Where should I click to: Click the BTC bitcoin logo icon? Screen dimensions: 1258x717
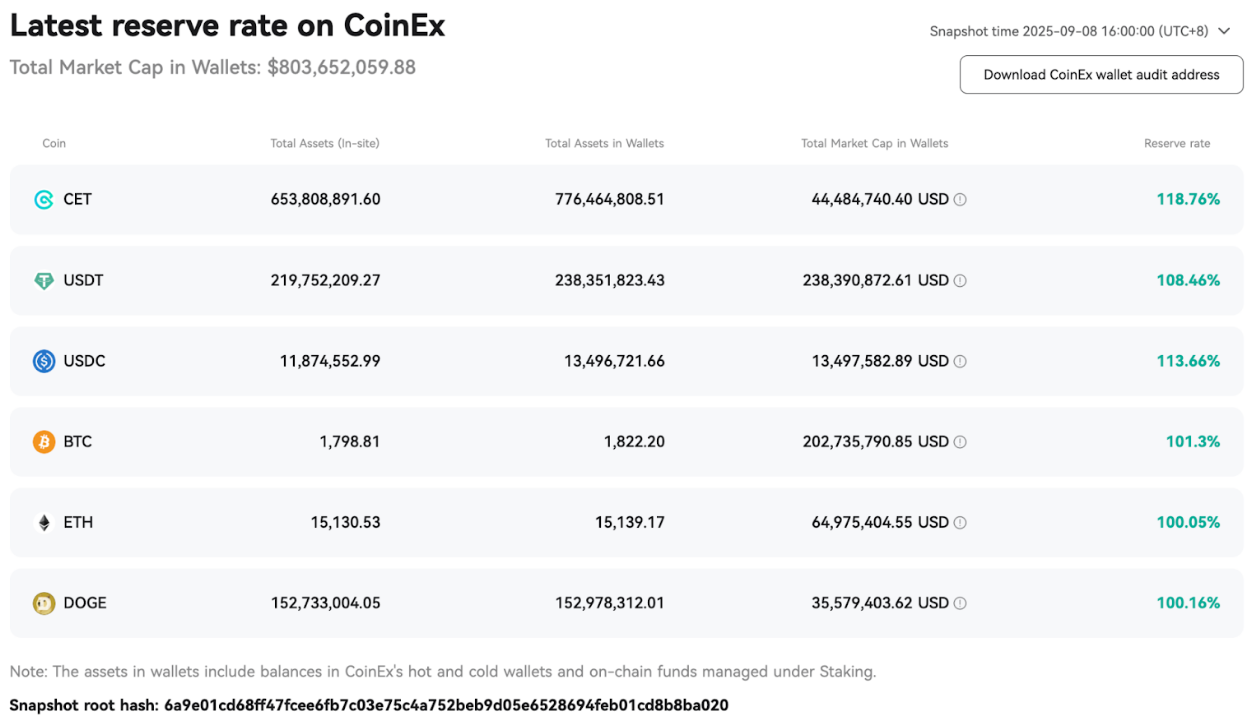pos(44,441)
